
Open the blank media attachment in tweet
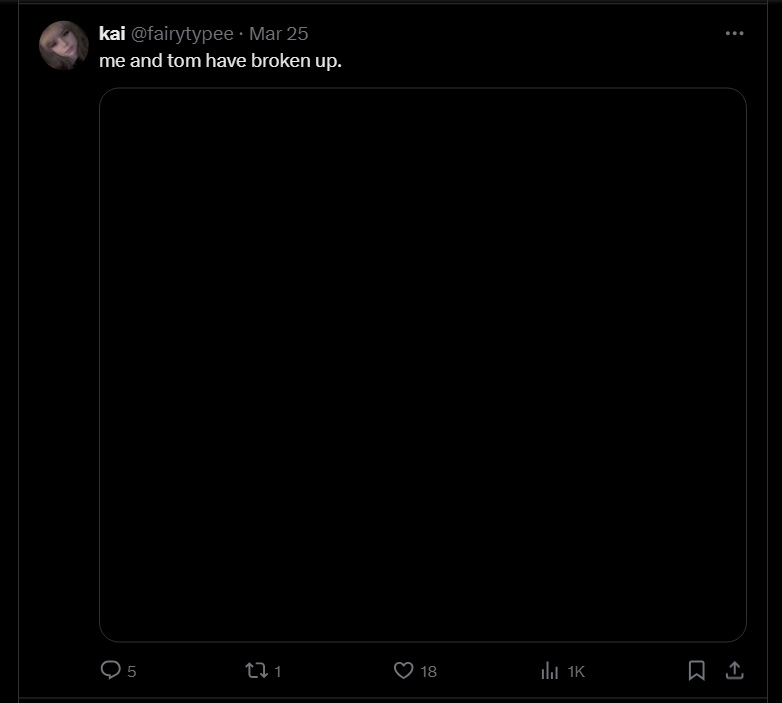click(422, 364)
